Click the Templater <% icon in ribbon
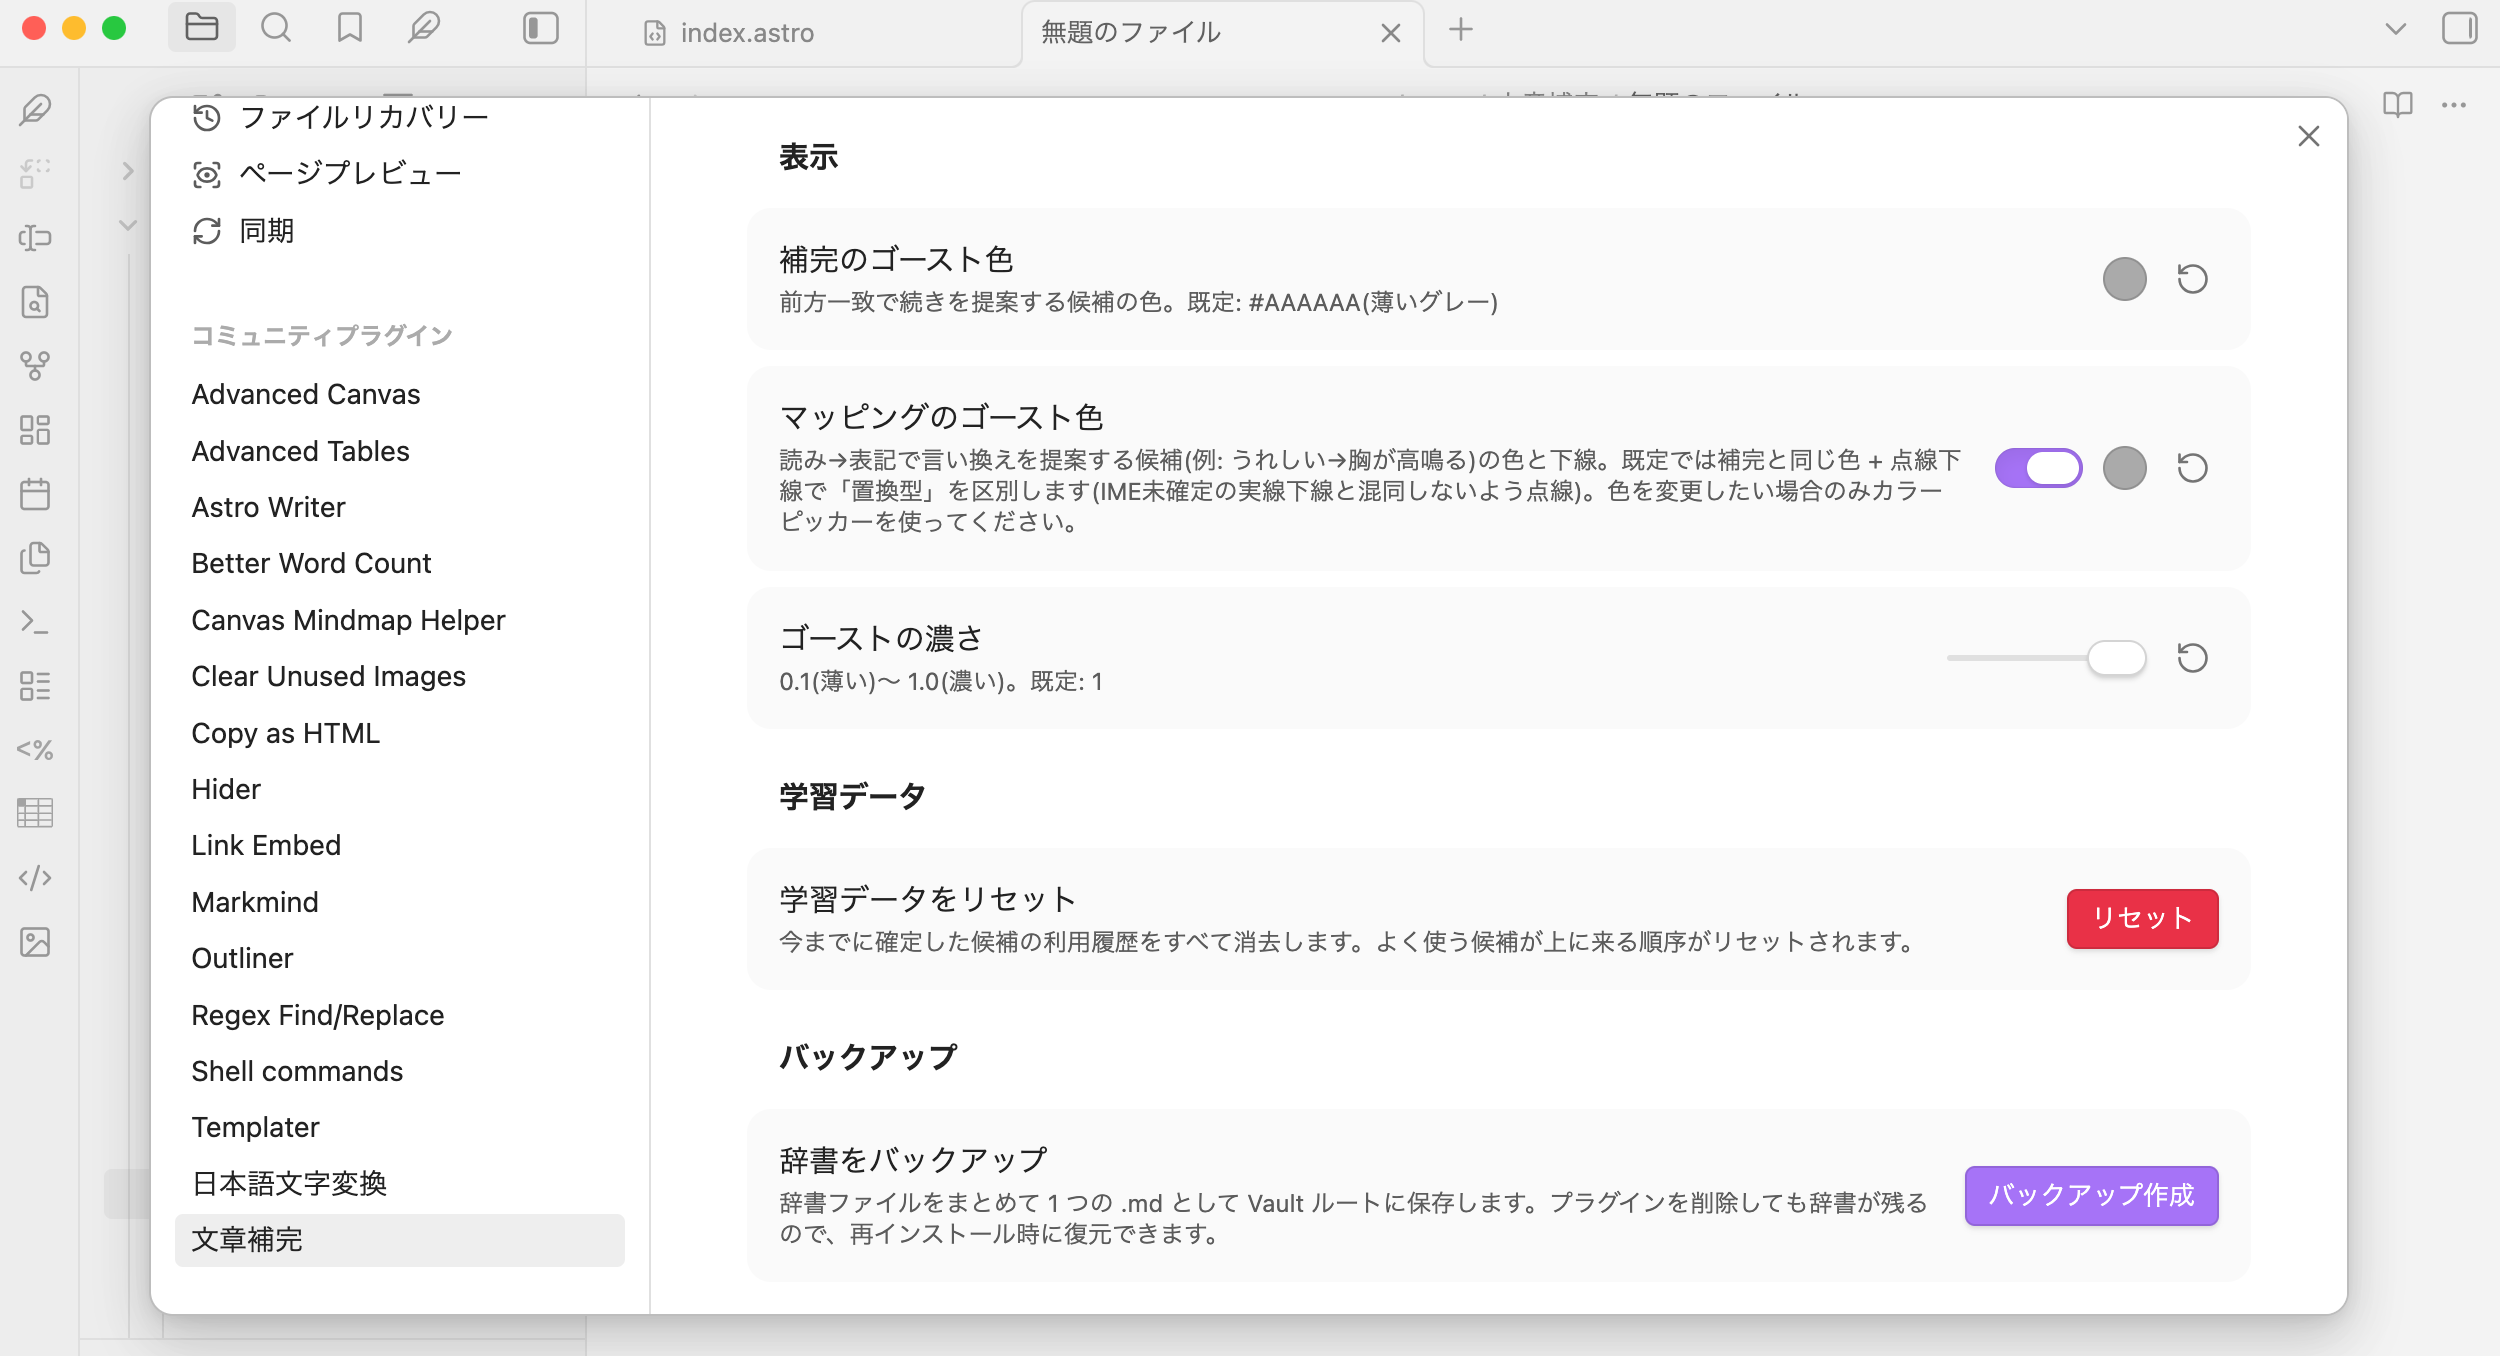2500x1356 pixels. 35,749
